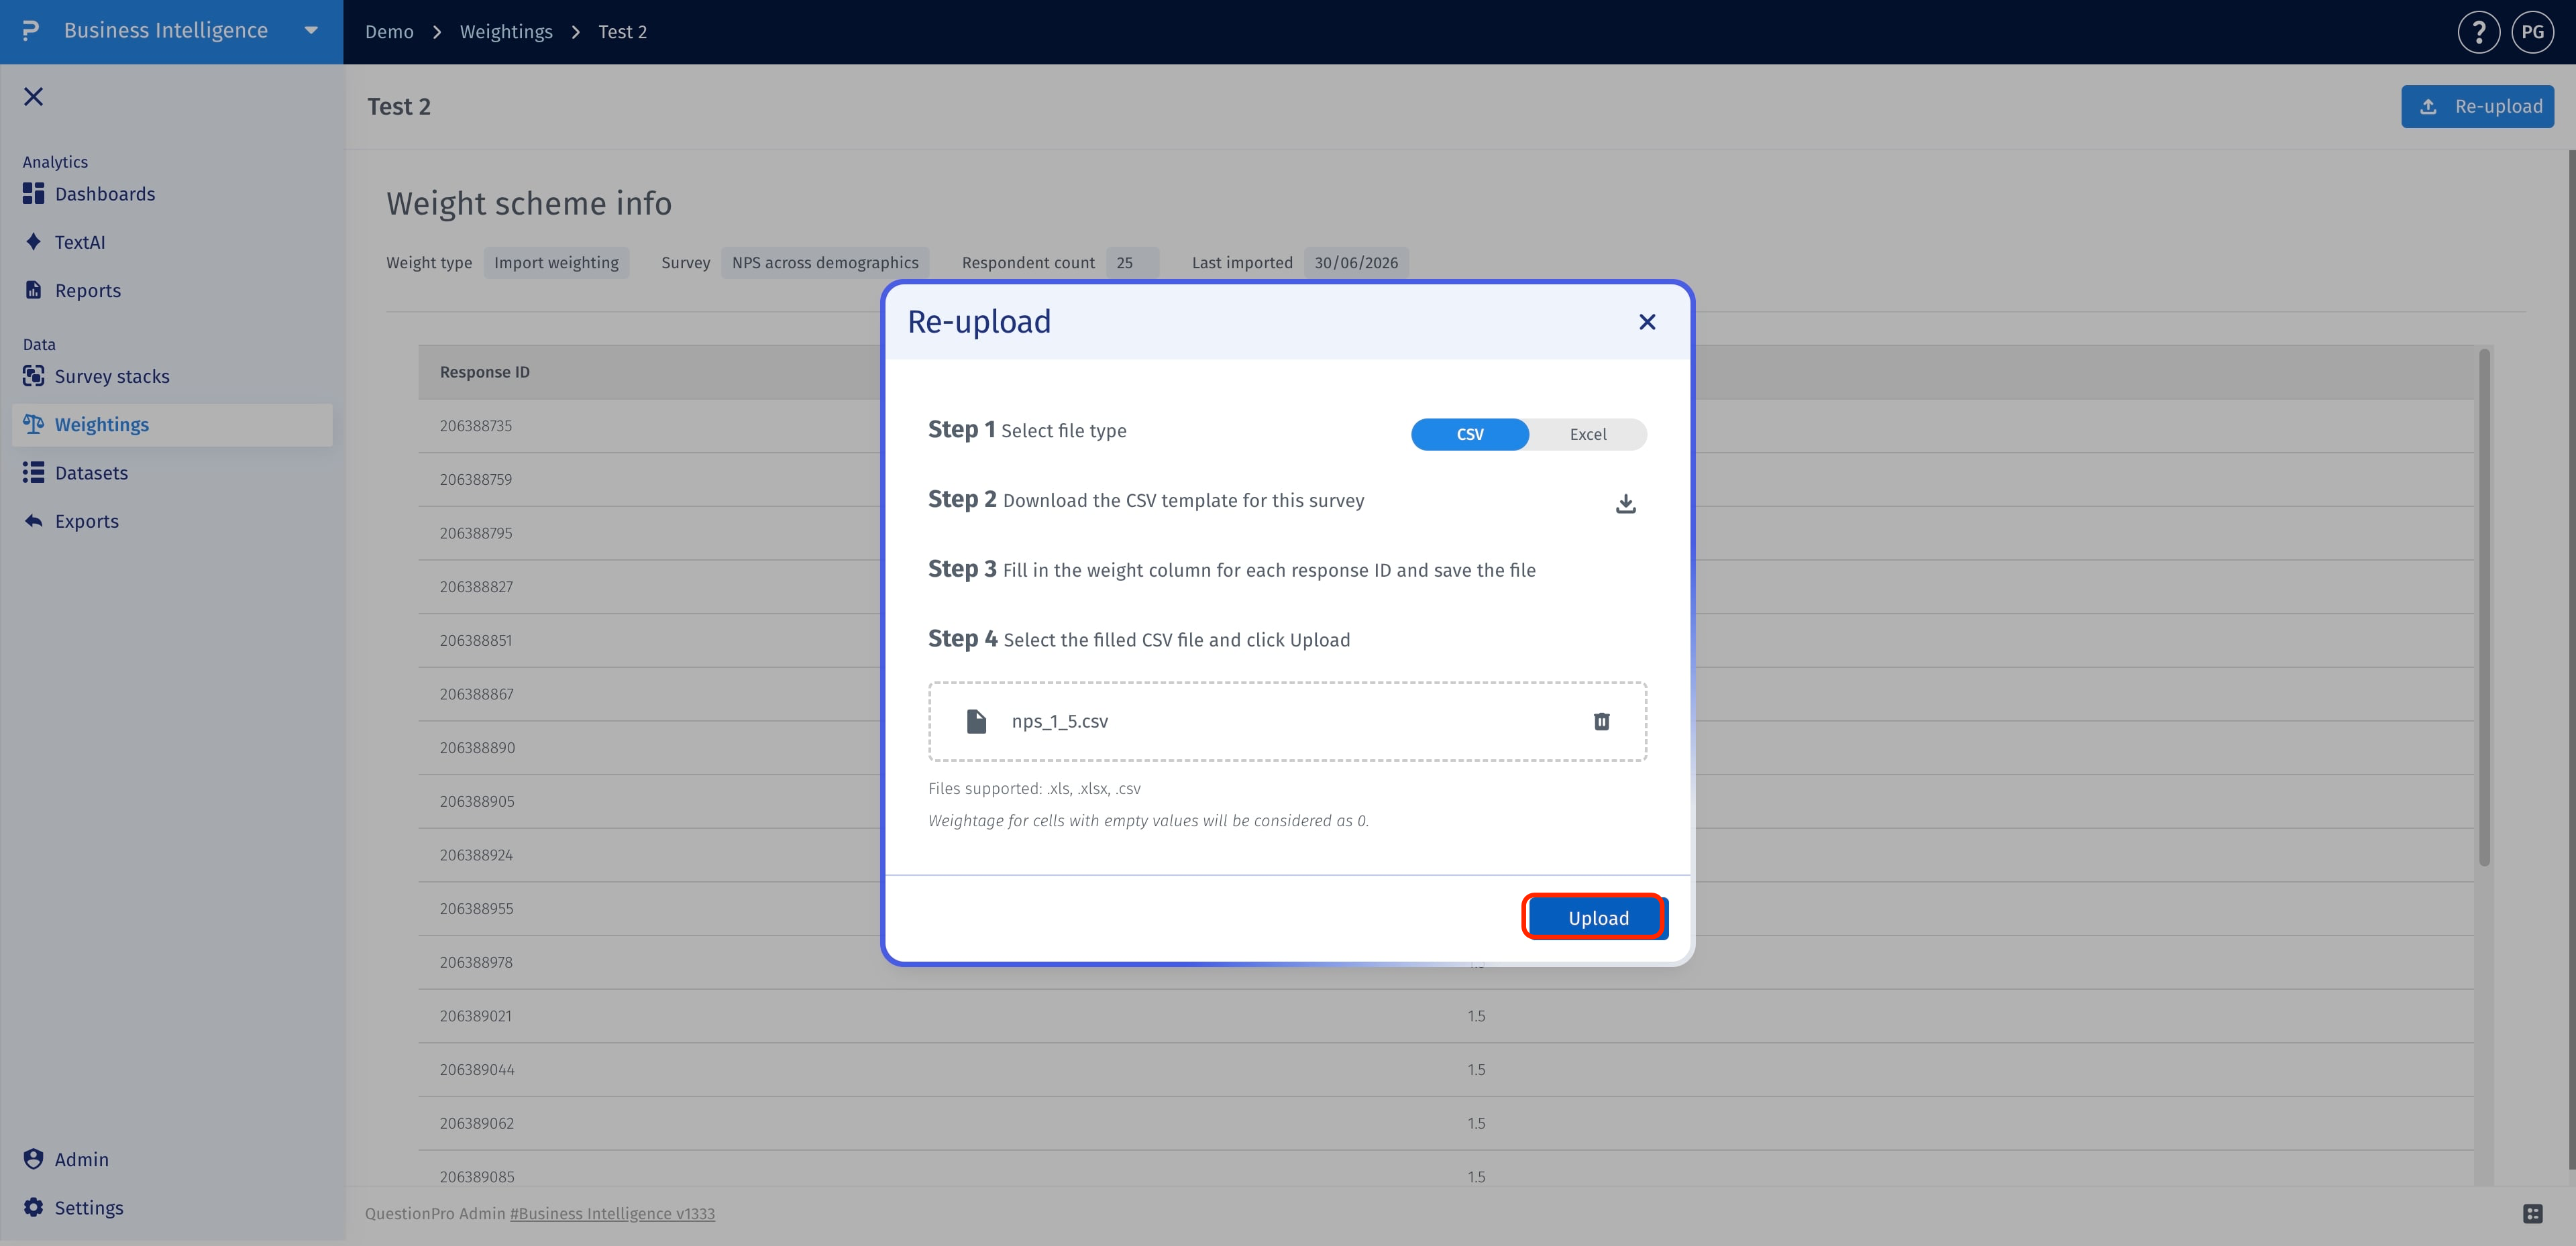The height and width of the screenshot is (1246, 2576).
Task: Click response ID 206388924
Action: coord(476,855)
